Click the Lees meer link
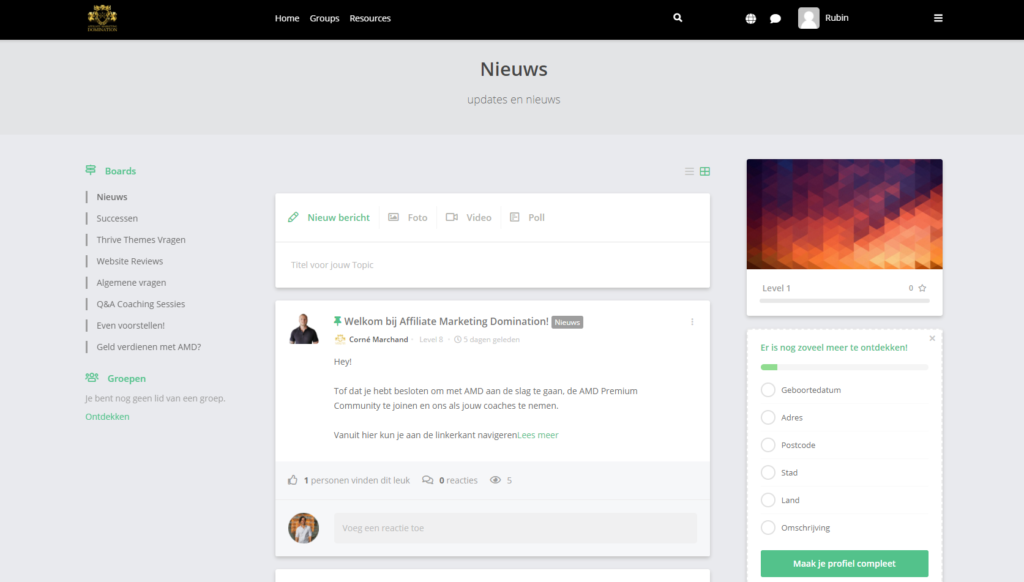 tap(538, 435)
